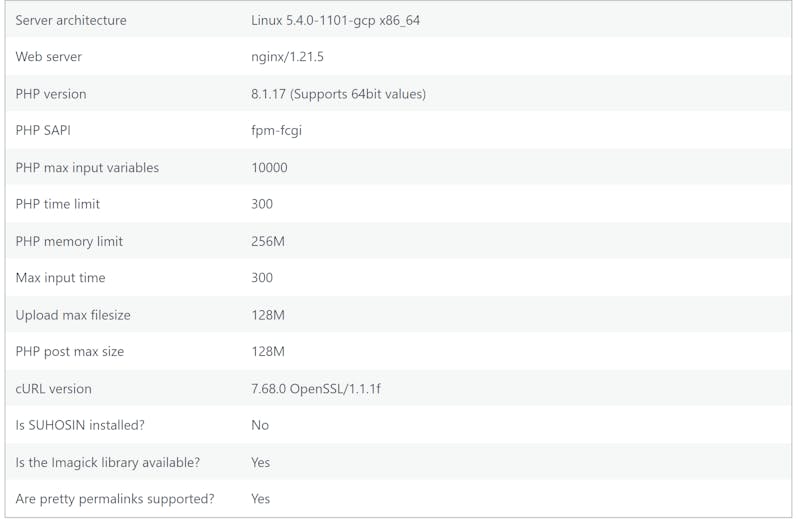The height and width of the screenshot is (519, 800).
Task: Click the Server architecture label
Action: (x=71, y=20)
